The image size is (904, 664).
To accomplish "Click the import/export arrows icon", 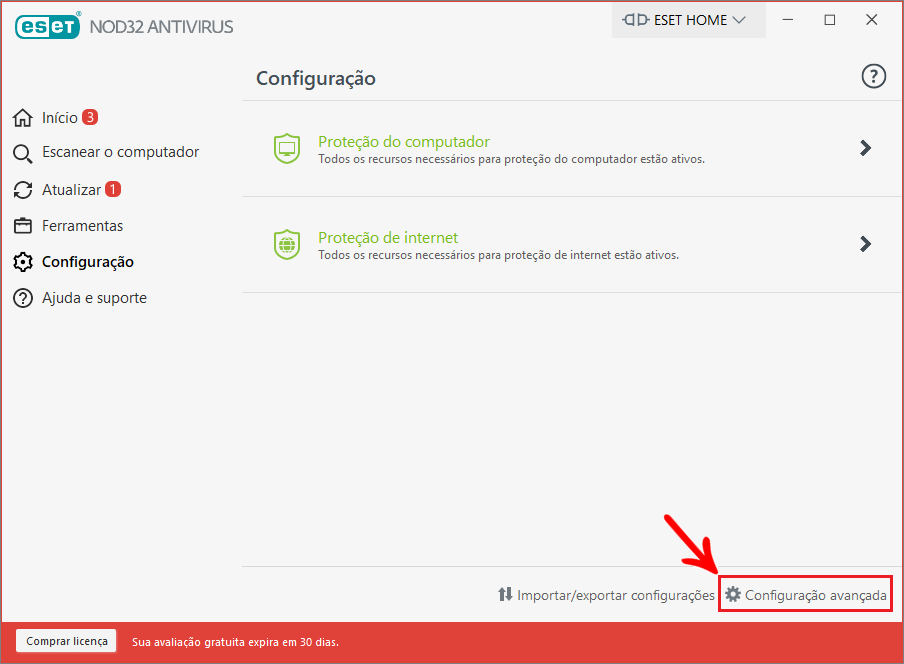I will pos(505,594).
